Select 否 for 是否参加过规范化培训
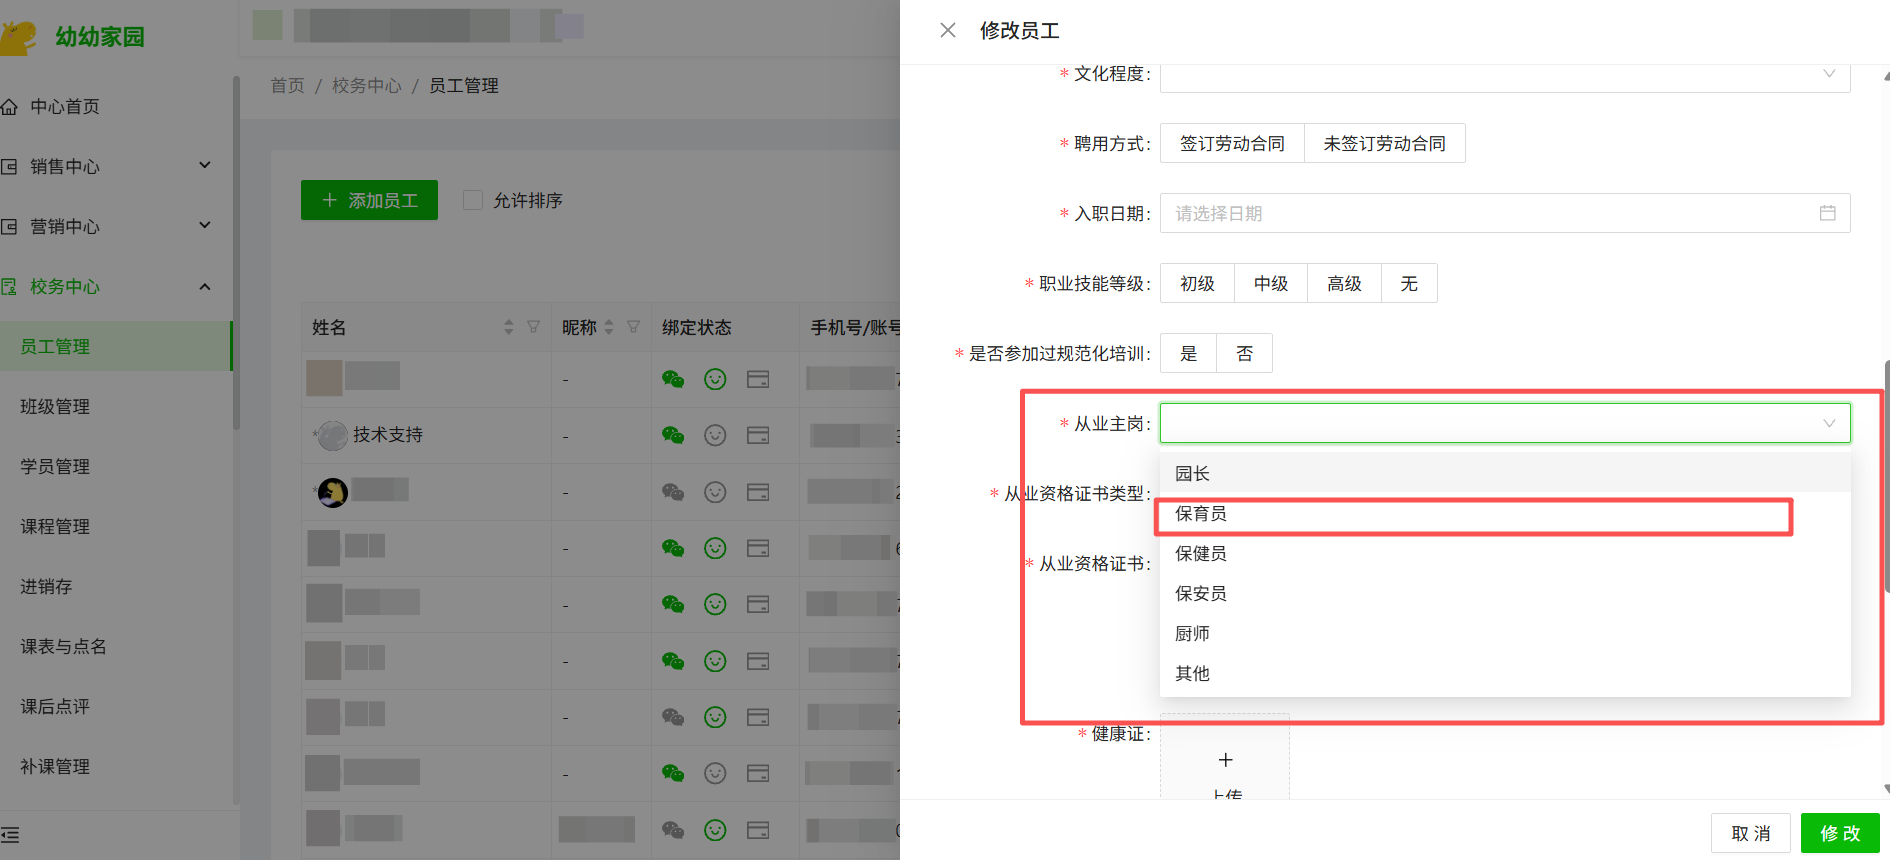 pos(1244,354)
